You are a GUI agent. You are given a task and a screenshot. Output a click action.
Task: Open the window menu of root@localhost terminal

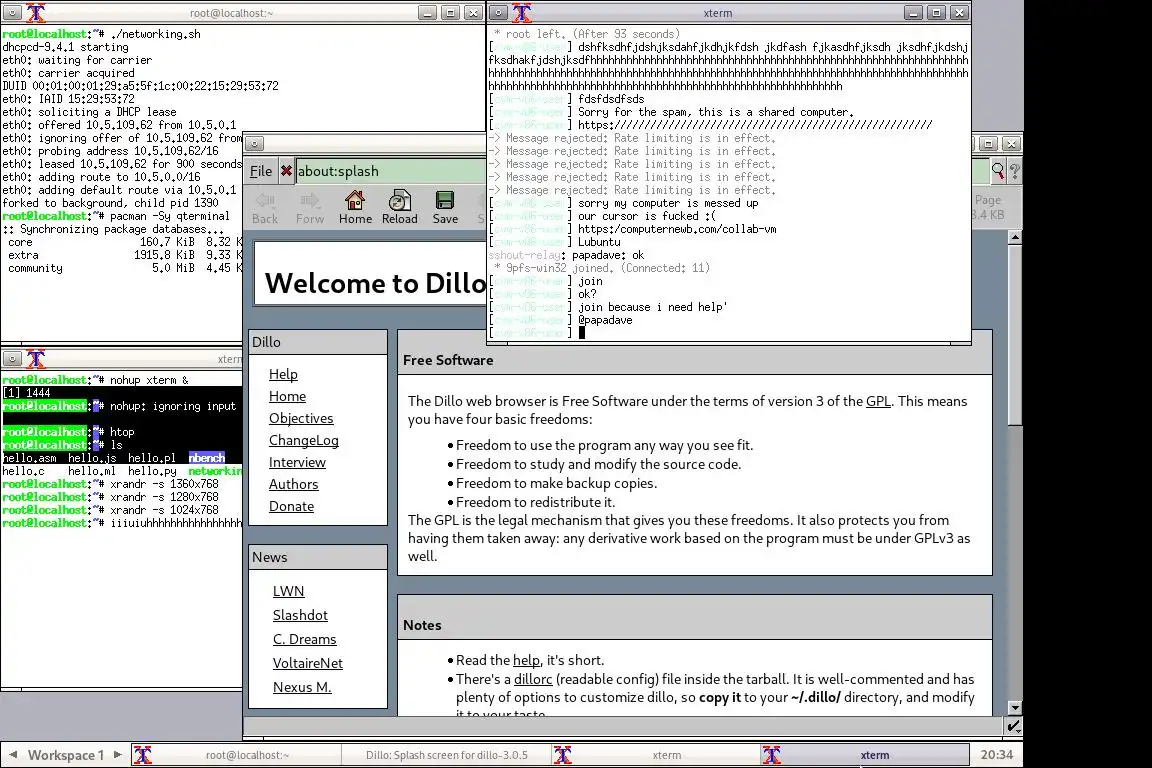pyautogui.click(x=12, y=12)
